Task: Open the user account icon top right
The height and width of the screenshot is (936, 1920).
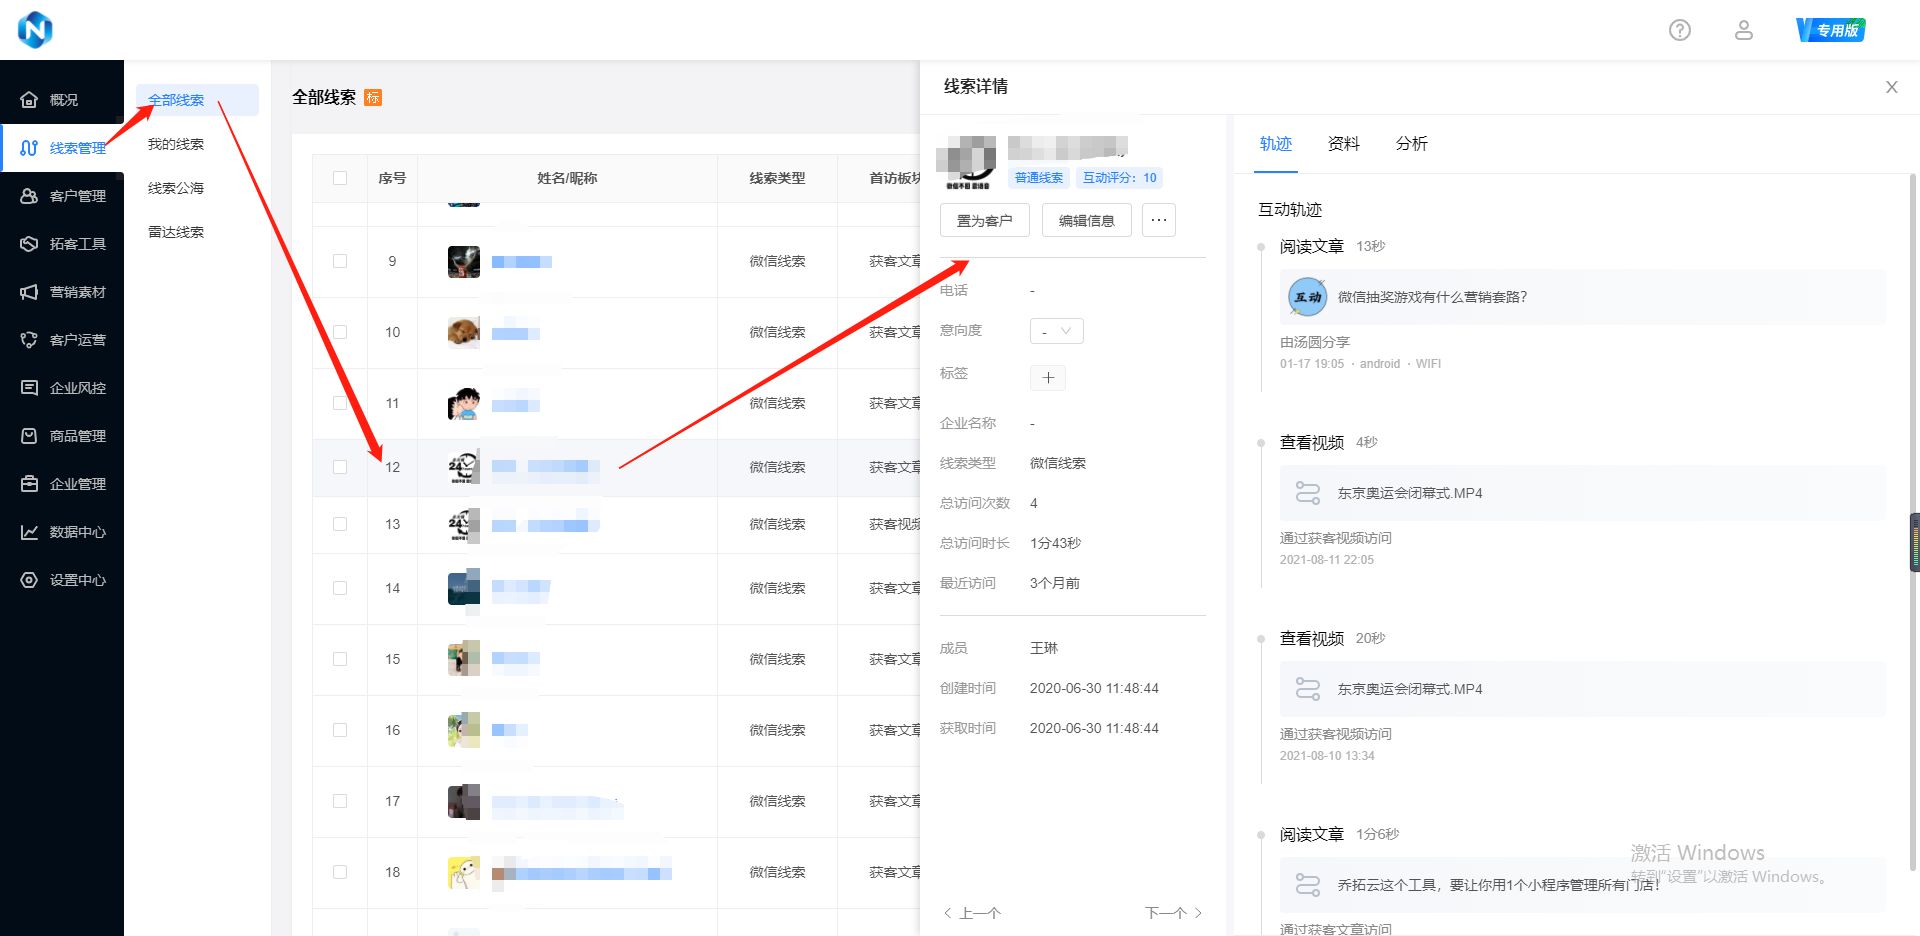Action: coord(1744,30)
